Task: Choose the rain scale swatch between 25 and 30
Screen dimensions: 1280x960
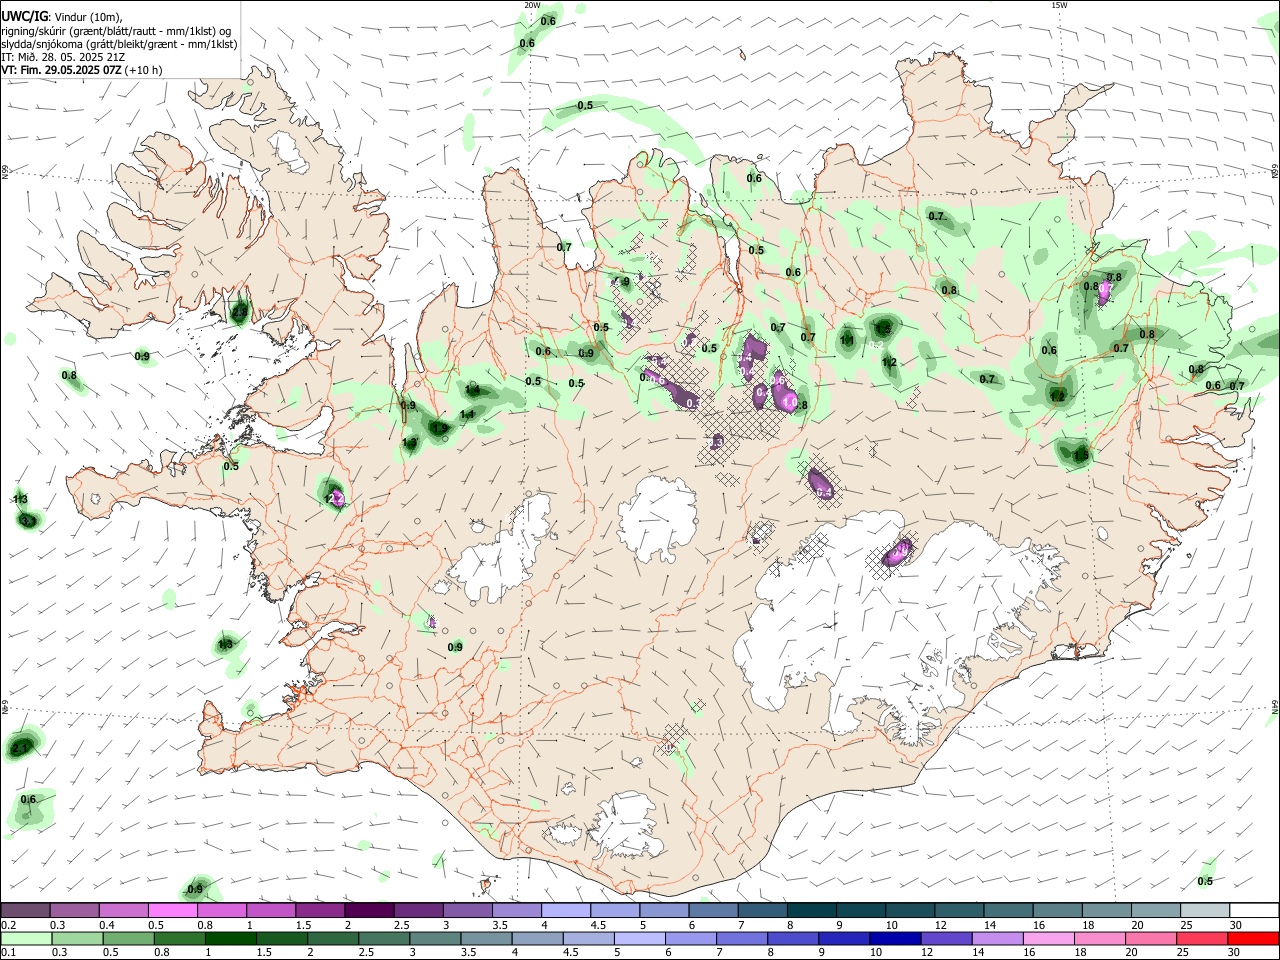Action: click(1201, 938)
